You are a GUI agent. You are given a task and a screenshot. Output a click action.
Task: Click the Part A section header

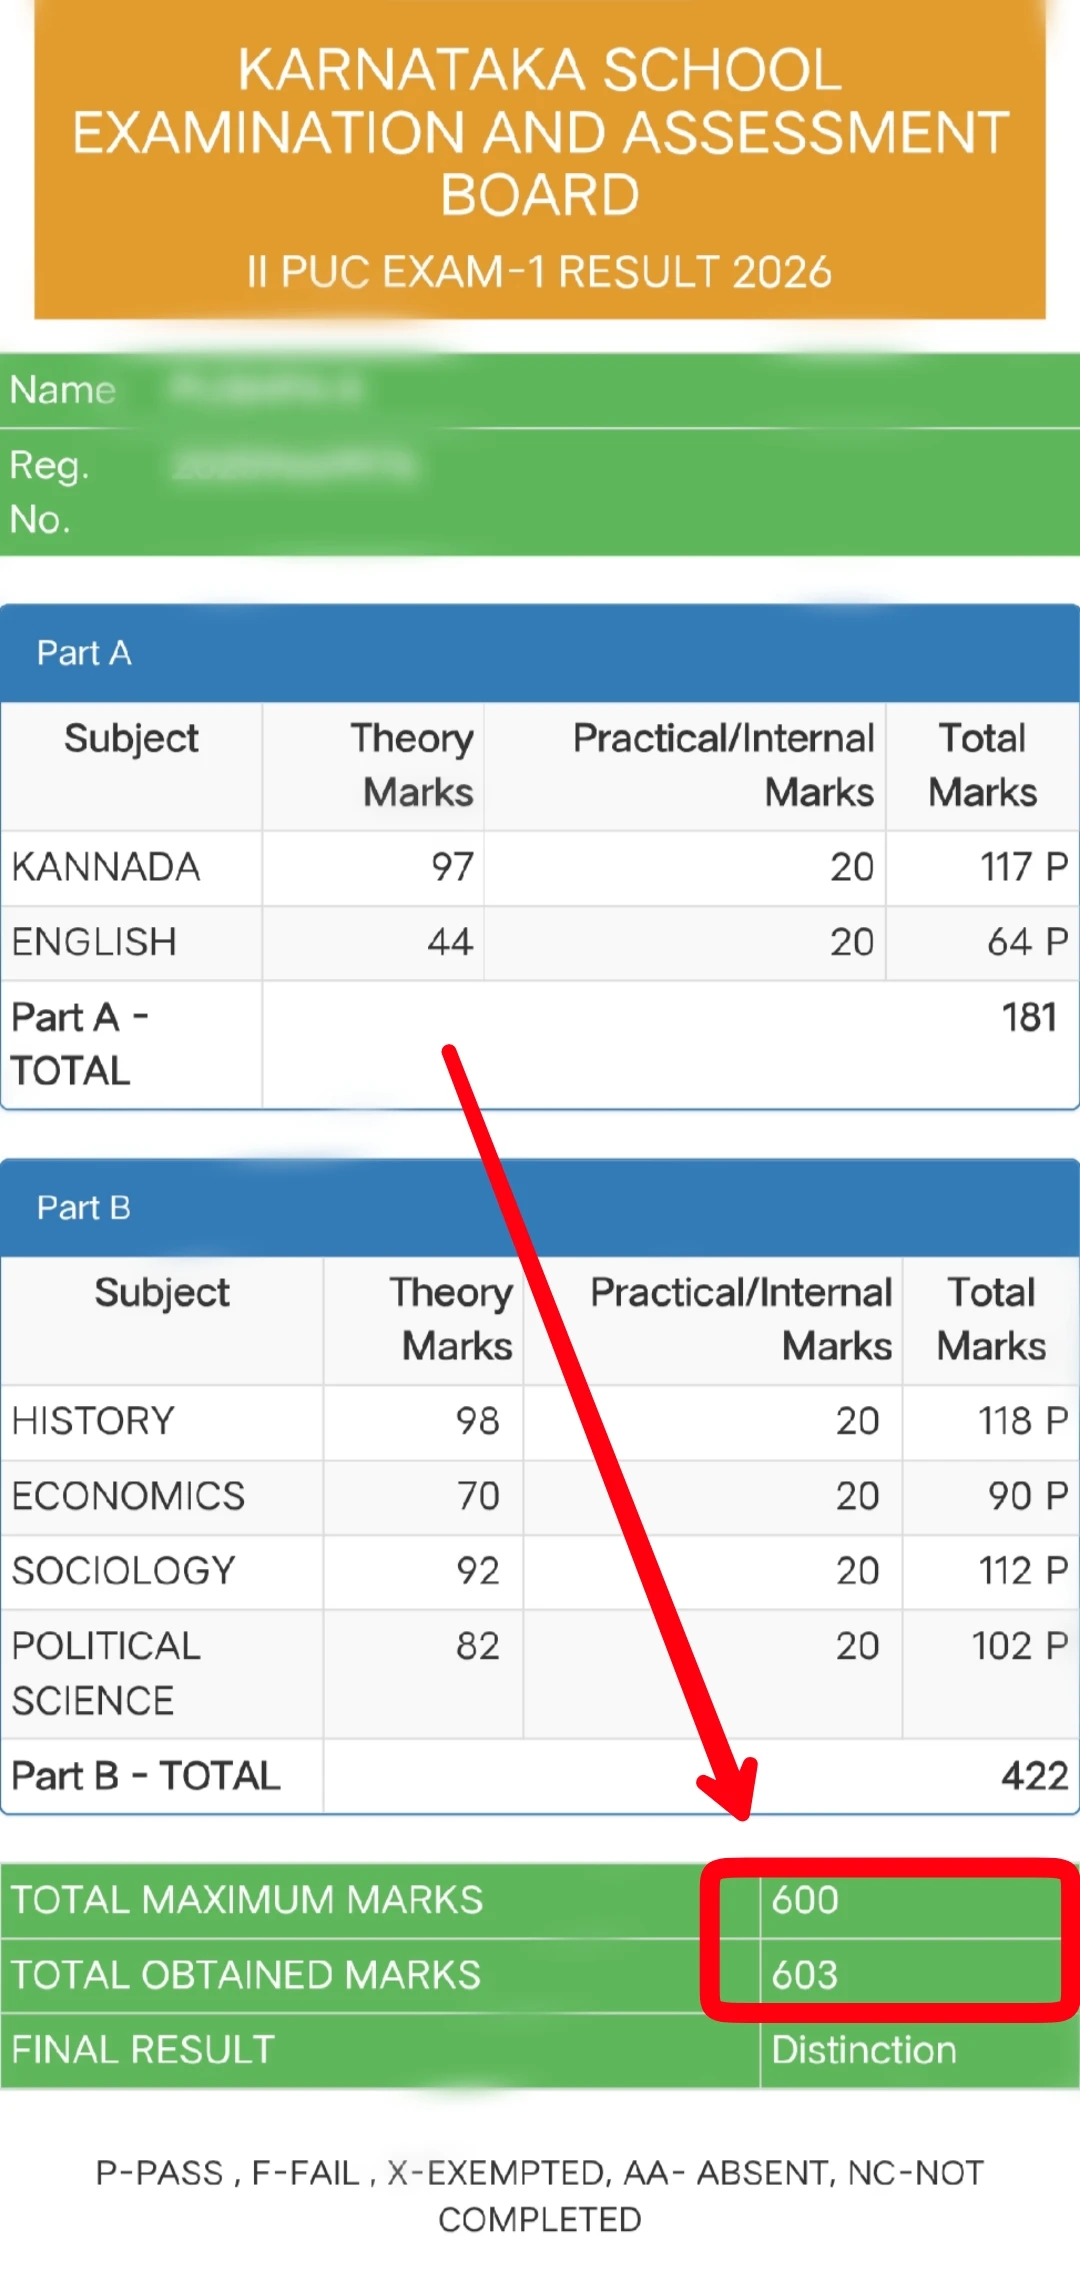coord(540,653)
